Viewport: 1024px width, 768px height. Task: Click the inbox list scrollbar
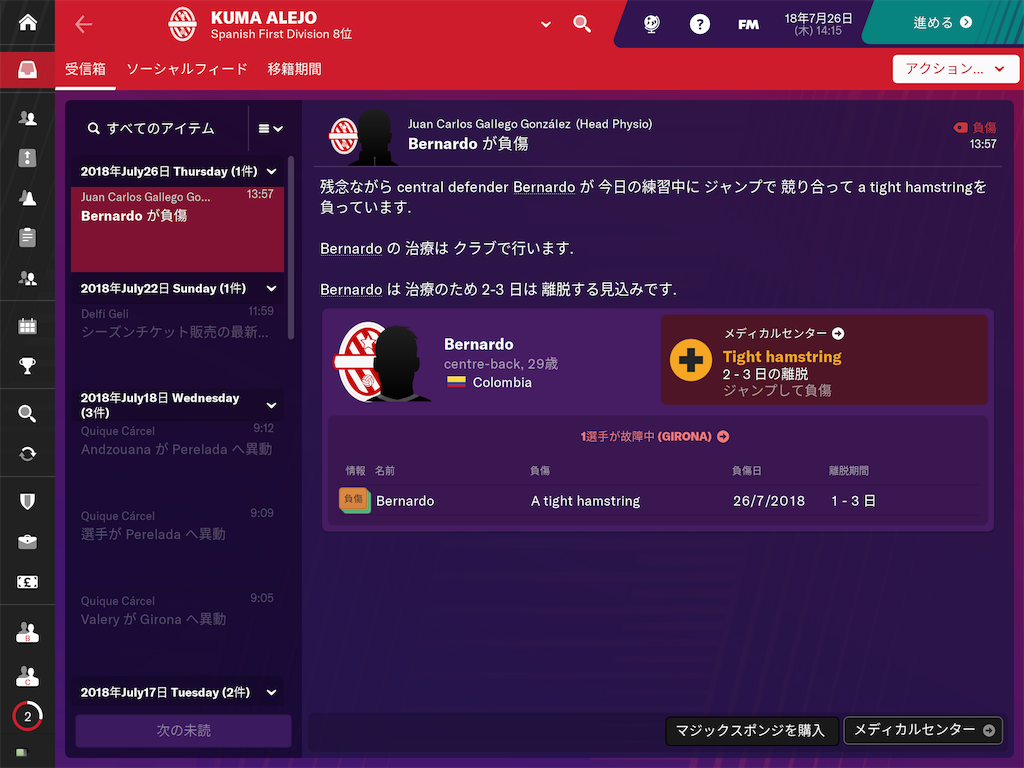291,248
